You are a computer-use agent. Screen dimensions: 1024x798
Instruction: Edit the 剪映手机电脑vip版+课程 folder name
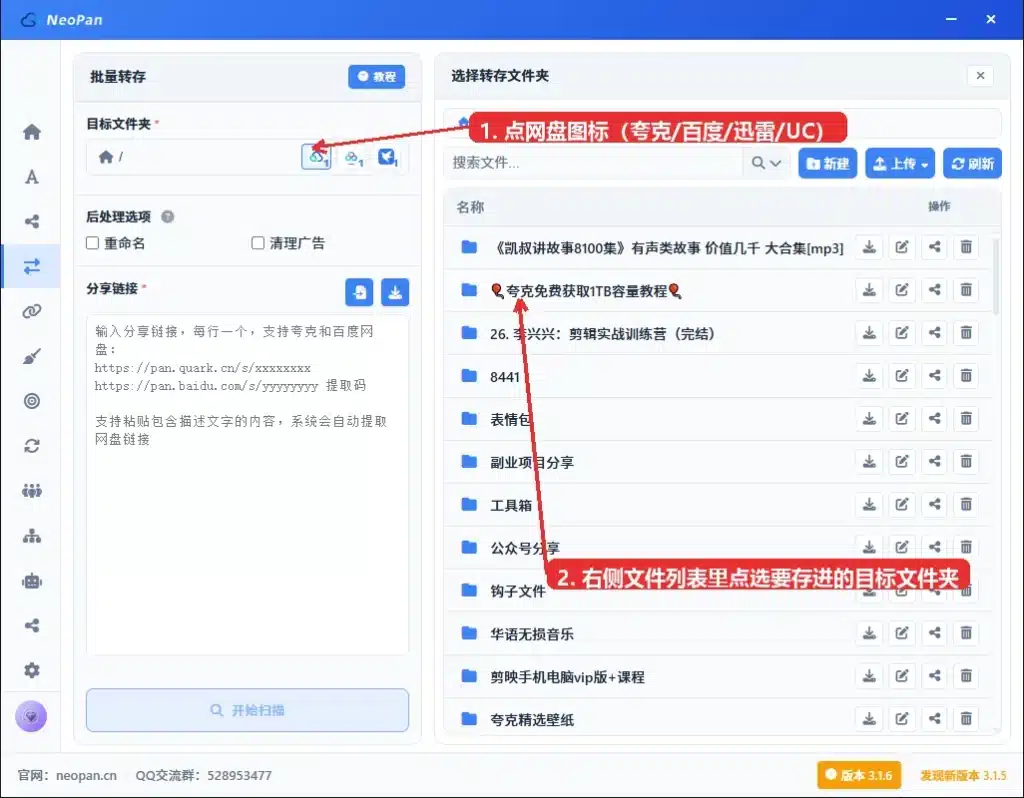[x=902, y=676]
